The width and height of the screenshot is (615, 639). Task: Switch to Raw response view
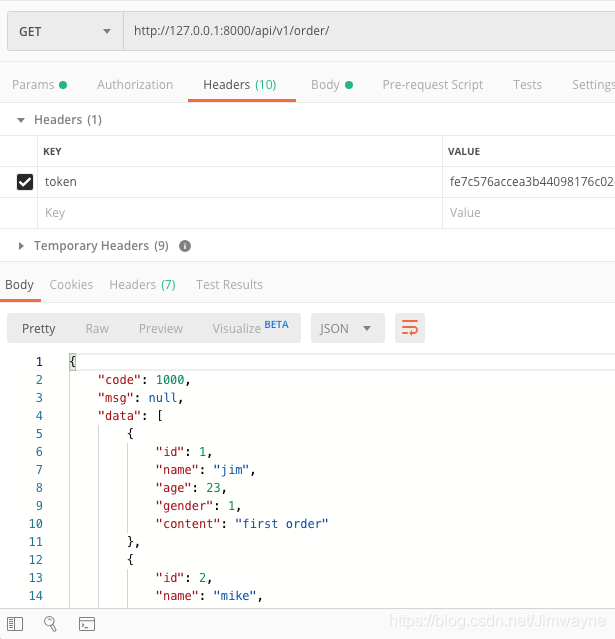pyautogui.click(x=97, y=328)
